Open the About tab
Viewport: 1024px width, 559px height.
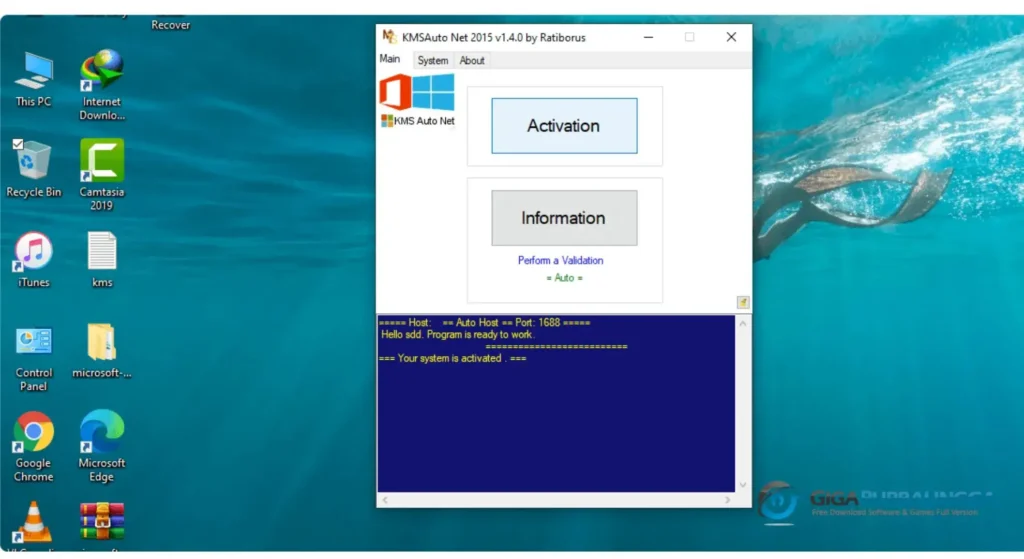pos(472,60)
